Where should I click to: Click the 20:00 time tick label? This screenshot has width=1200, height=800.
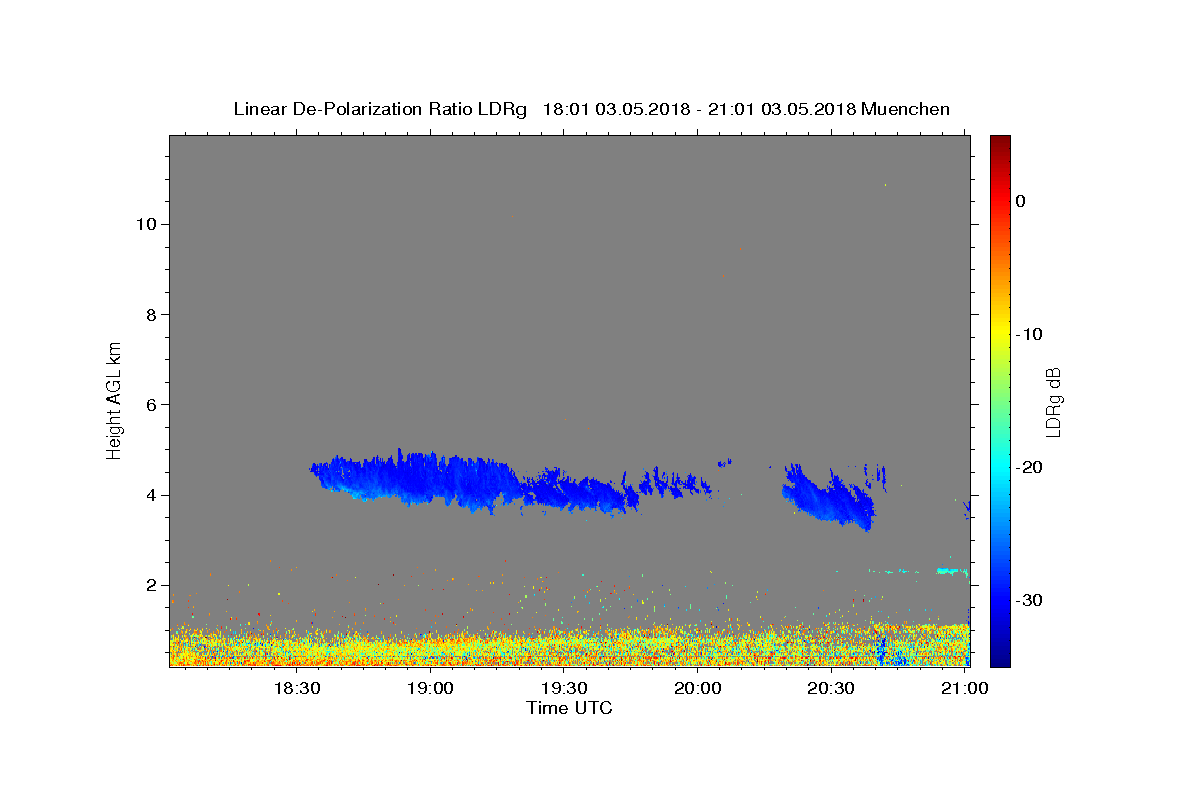(698, 688)
